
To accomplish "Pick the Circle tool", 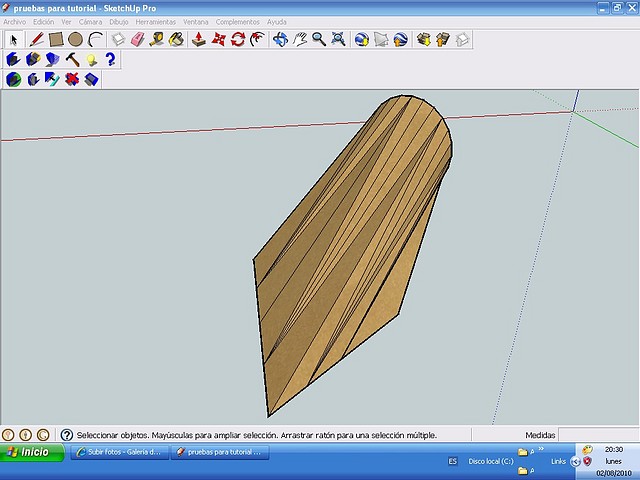I will click(x=76, y=40).
